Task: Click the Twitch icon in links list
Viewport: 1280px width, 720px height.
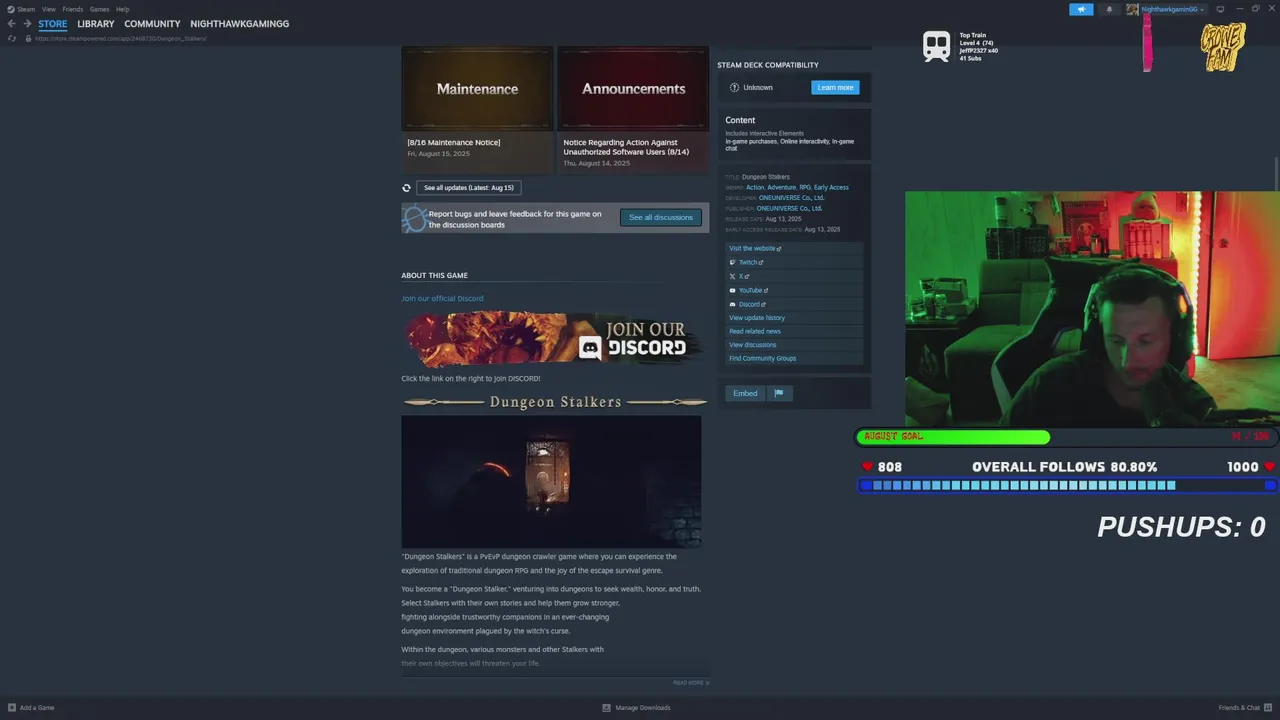Action: coord(732,262)
